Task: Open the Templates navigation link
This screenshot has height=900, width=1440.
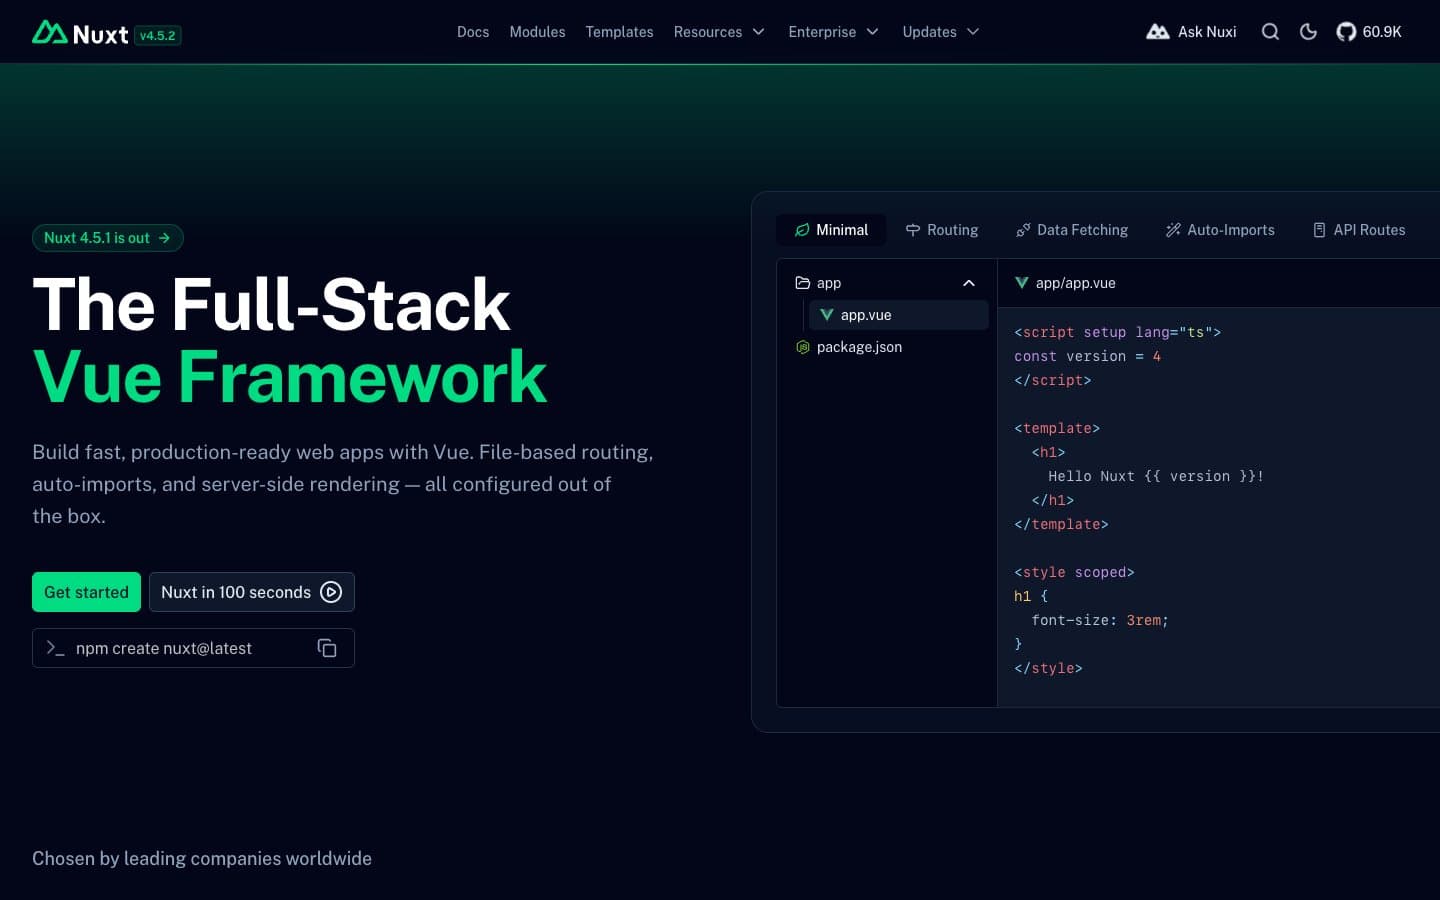Action: [619, 32]
